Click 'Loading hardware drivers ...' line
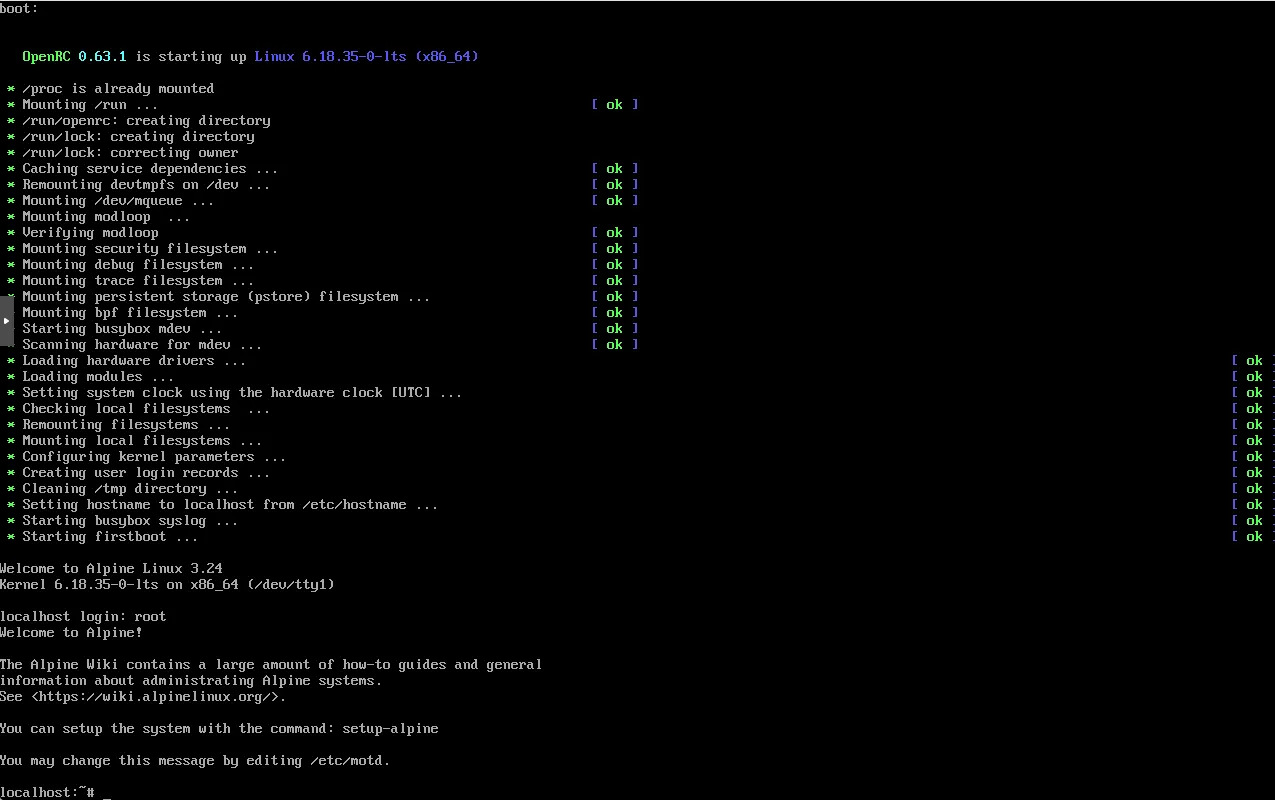This screenshot has width=1275, height=800. tap(134, 360)
